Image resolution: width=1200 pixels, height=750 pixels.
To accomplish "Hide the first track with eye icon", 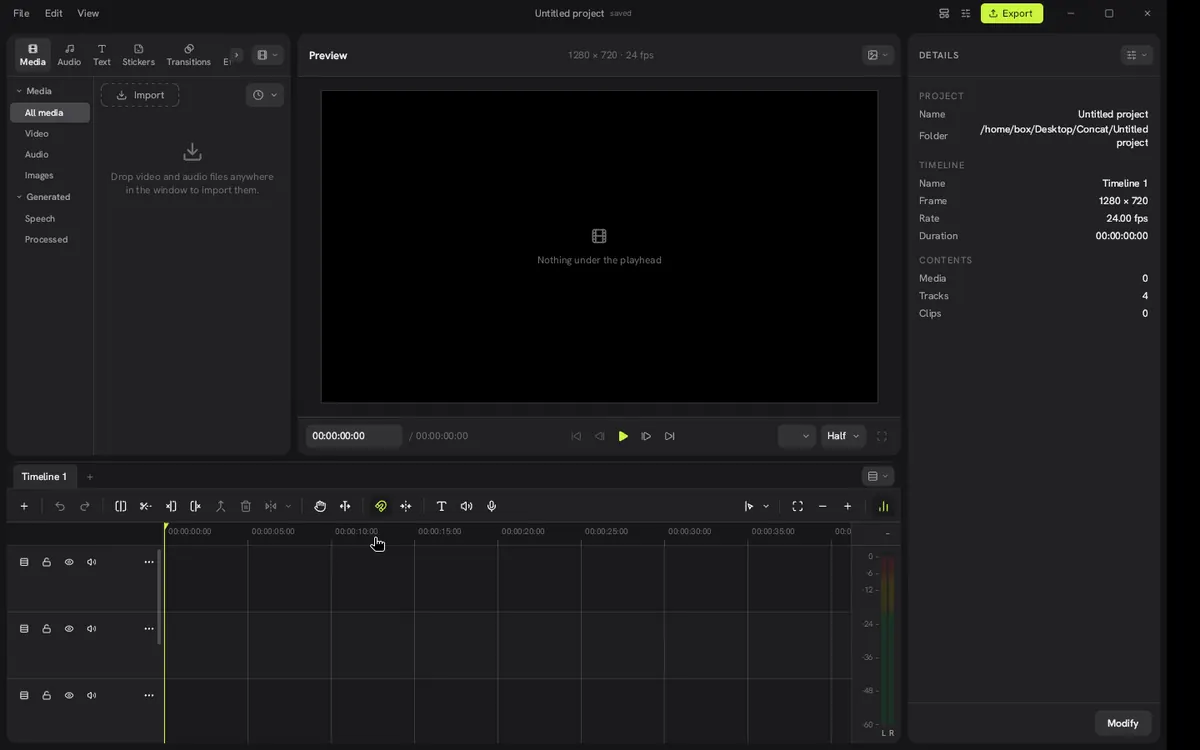I will [x=69, y=562].
